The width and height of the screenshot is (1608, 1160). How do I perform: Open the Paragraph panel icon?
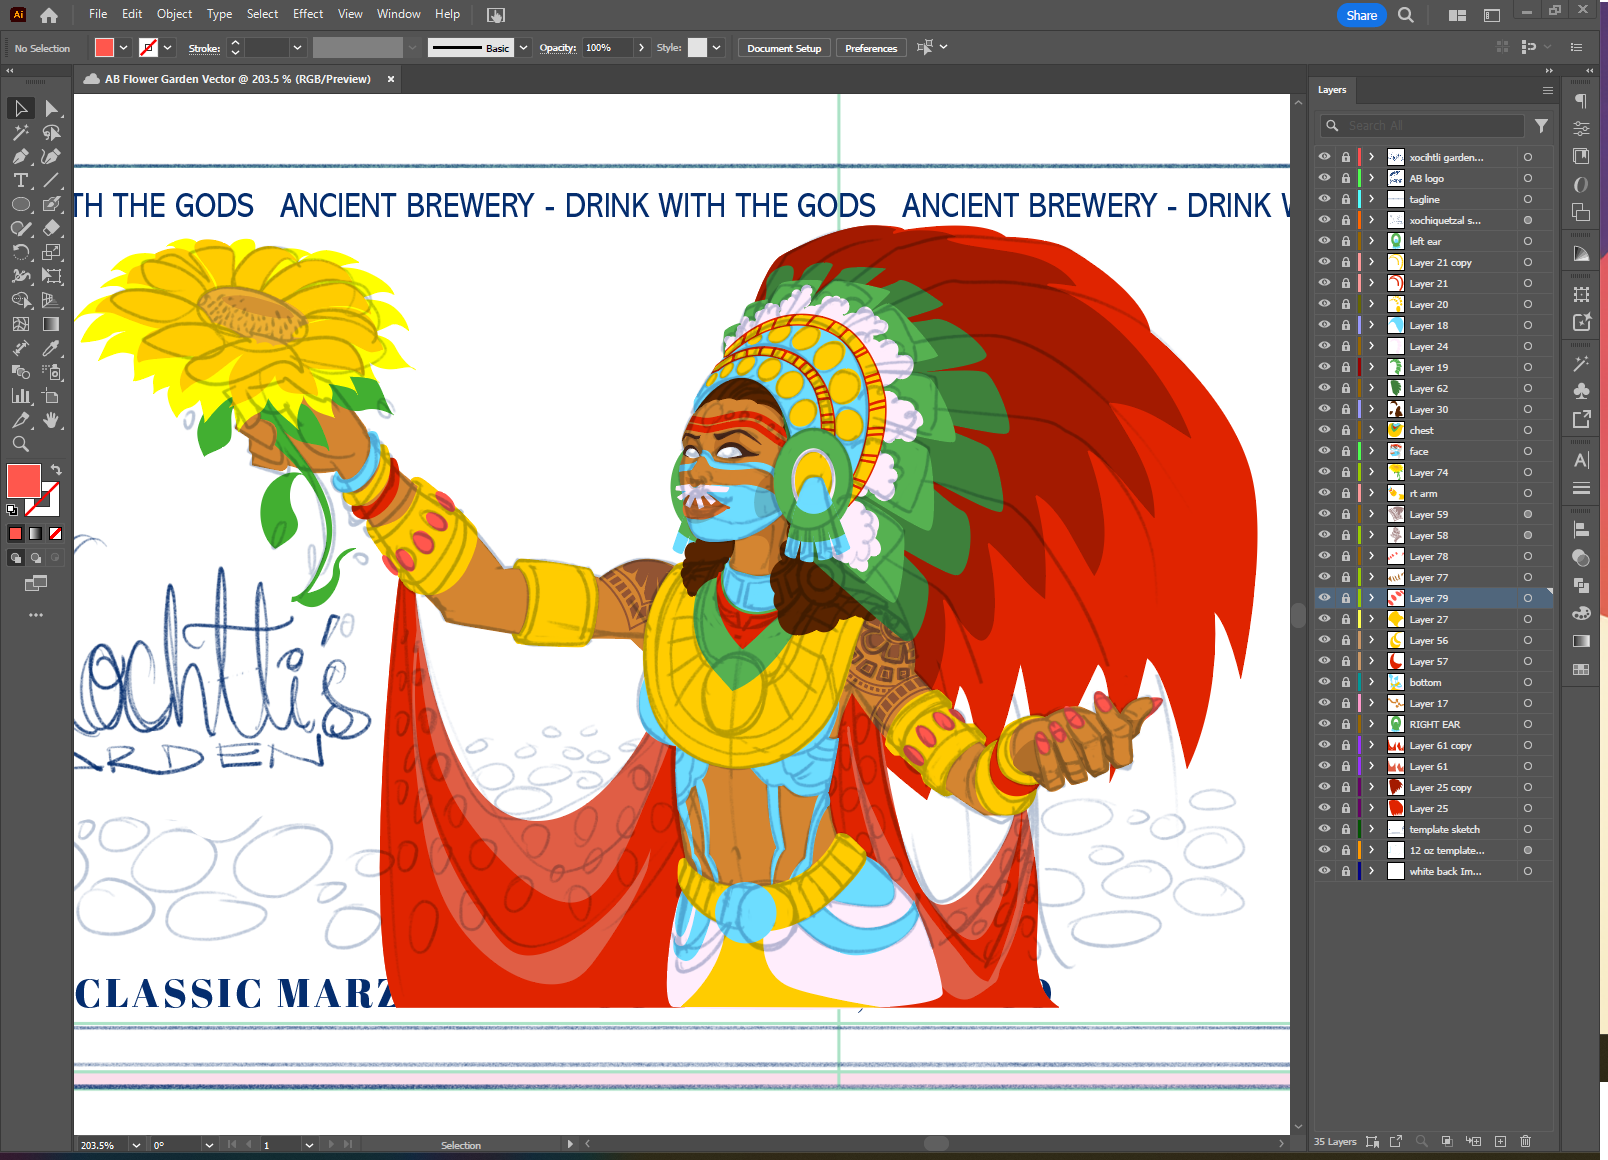coord(1581,101)
